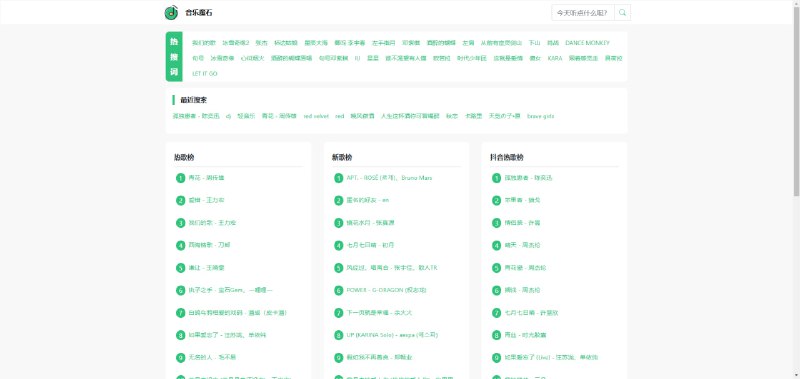Open Douyin chart song 七月七日晴 - 许慧欣
This screenshot has width=800, height=379.
tap(531, 313)
